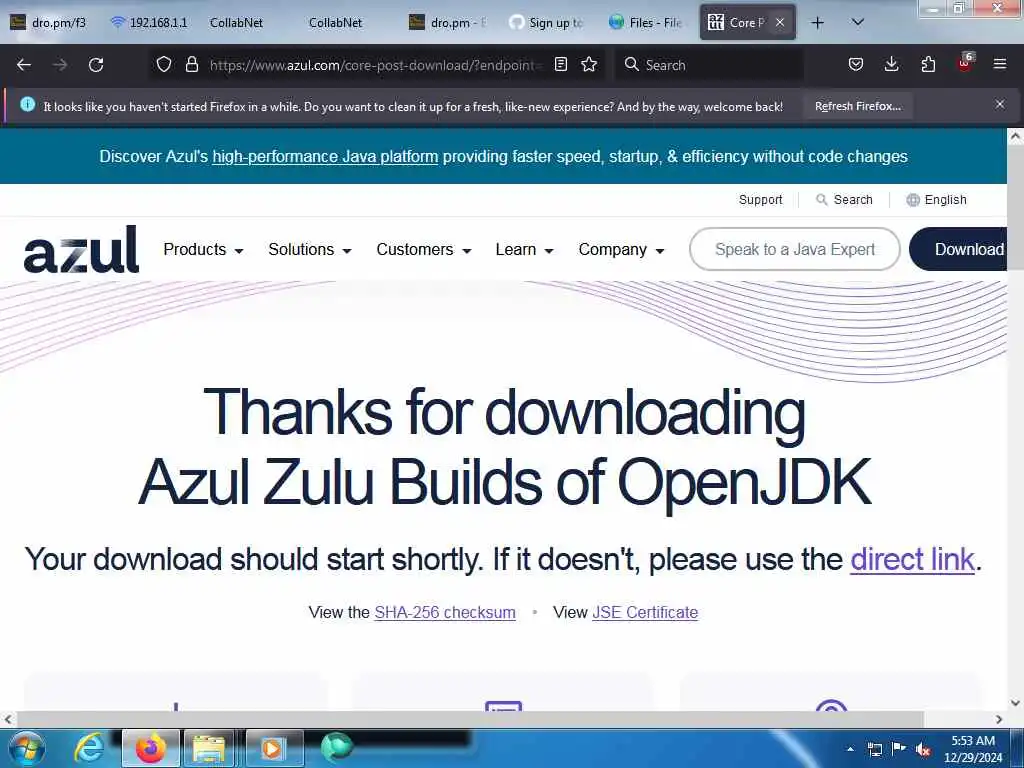Expand the Company menu
The width and height of the screenshot is (1024, 768).
pyautogui.click(x=621, y=249)
